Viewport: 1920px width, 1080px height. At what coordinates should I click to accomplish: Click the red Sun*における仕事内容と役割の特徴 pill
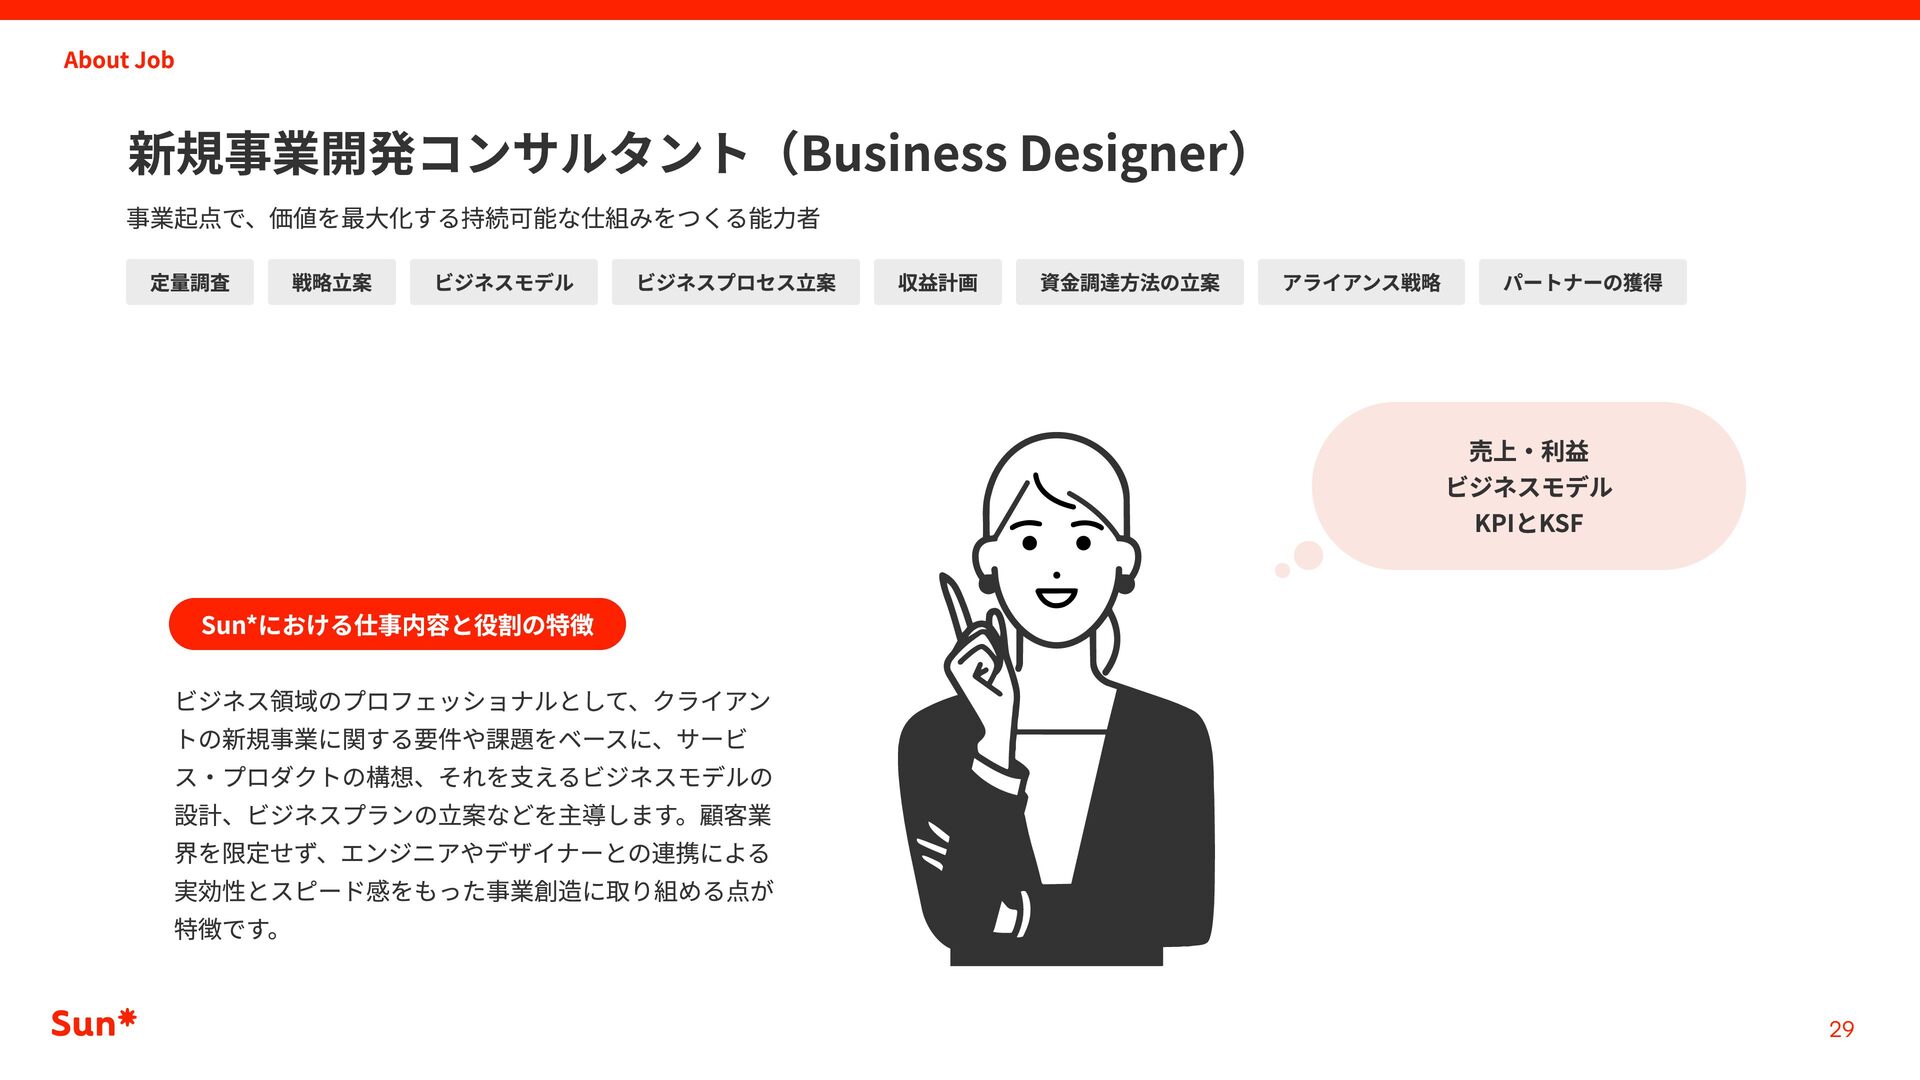397,624
